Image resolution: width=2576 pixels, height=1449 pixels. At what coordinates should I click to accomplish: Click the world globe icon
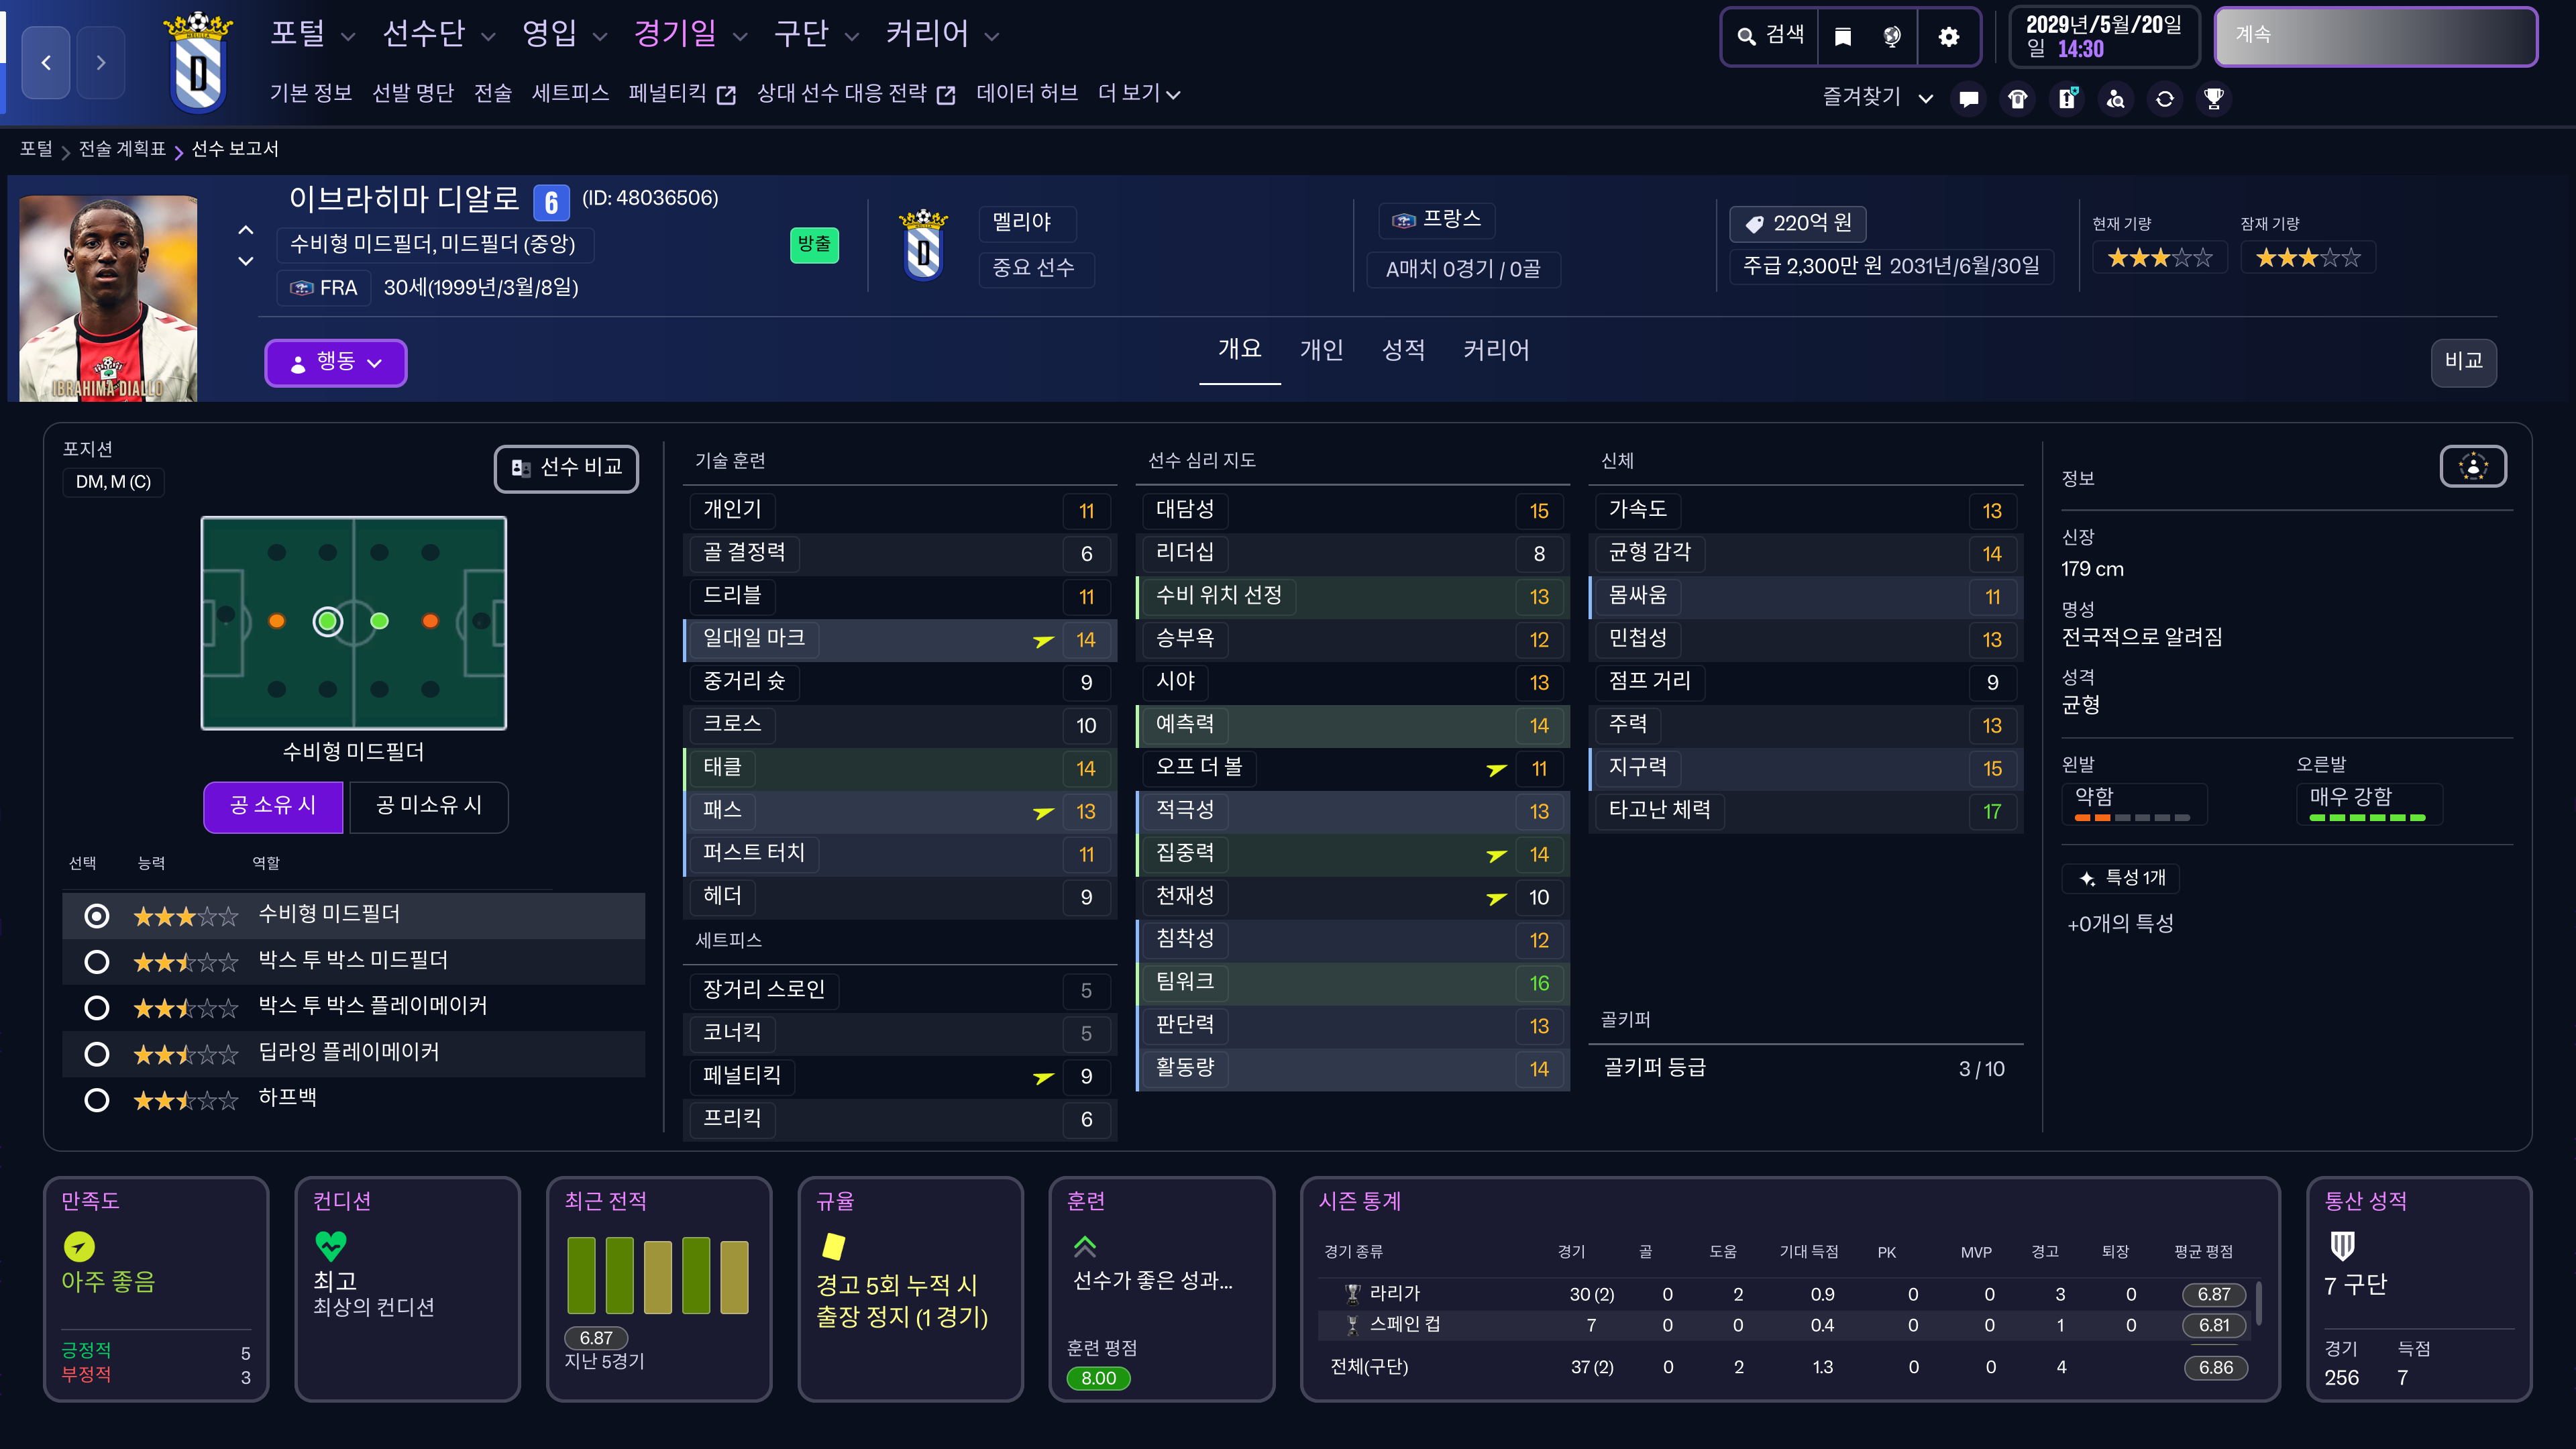click(1892, 37)
